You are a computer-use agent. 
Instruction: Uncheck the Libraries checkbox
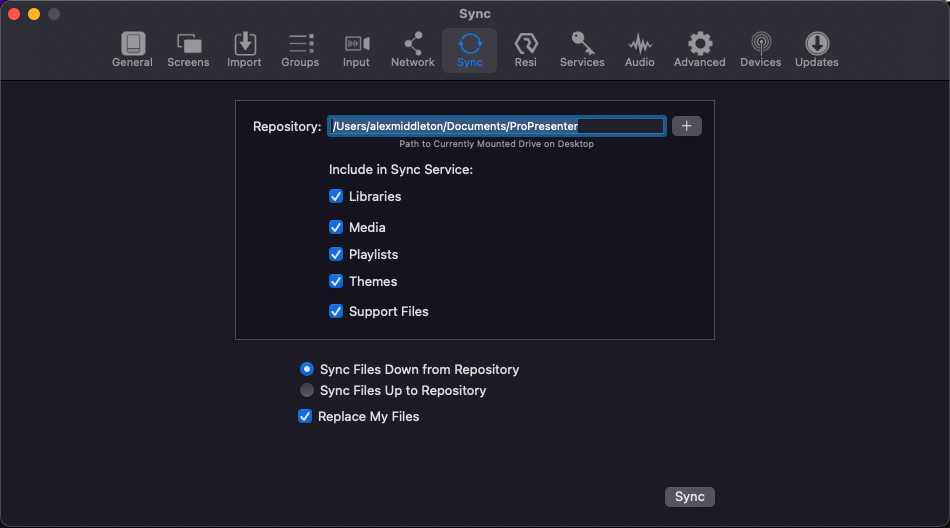point(336,196)
